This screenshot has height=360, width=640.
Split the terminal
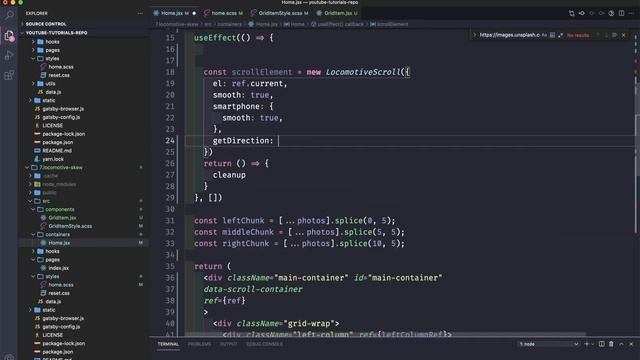[x=602, y=344]
